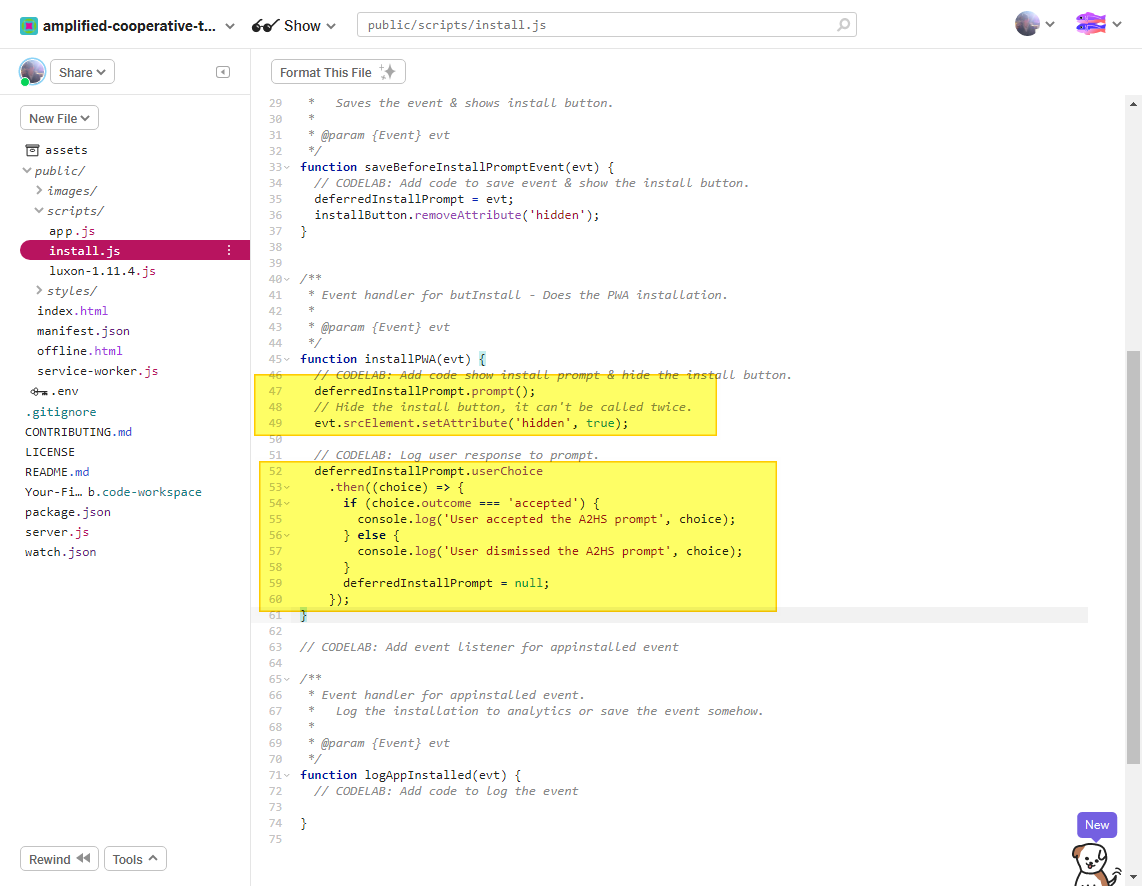Viewport: 1142px width, 886px height.
Task: Fold code at line 33 arrow
Action: pyautogui.click(x=288, y=167)
